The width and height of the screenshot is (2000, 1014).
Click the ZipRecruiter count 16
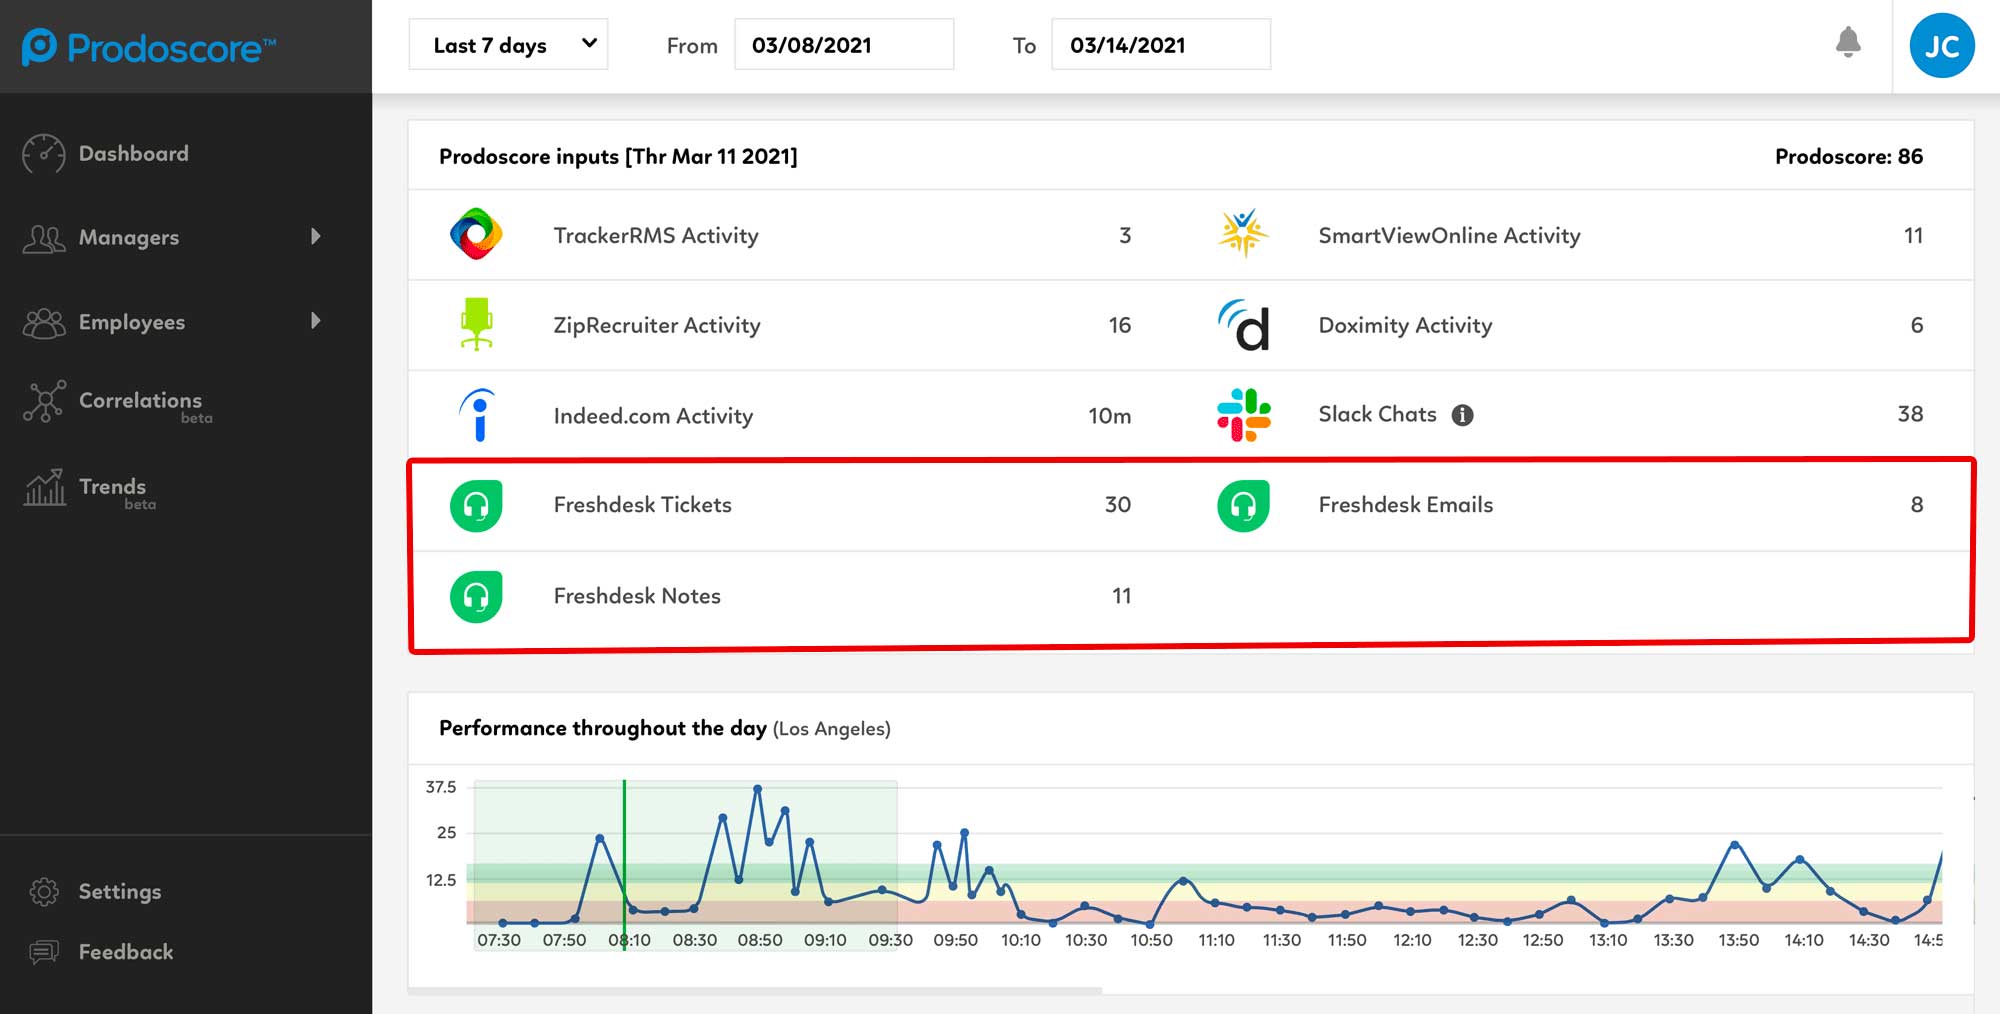(1120, 326)
